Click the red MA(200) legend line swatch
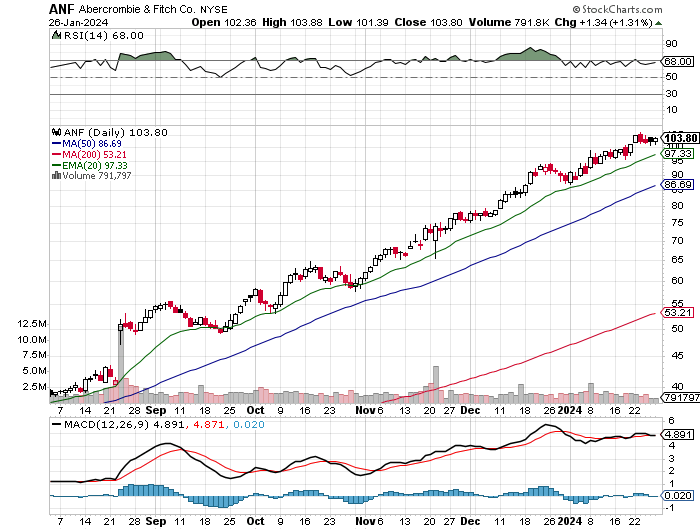The width and height of the screenshot is (700, 530). [x=57, y=154]
